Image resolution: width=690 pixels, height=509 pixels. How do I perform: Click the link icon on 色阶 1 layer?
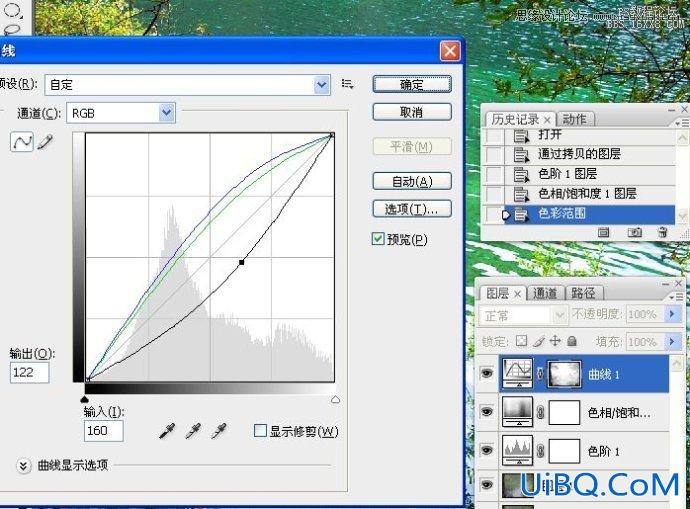coord(540,450)
